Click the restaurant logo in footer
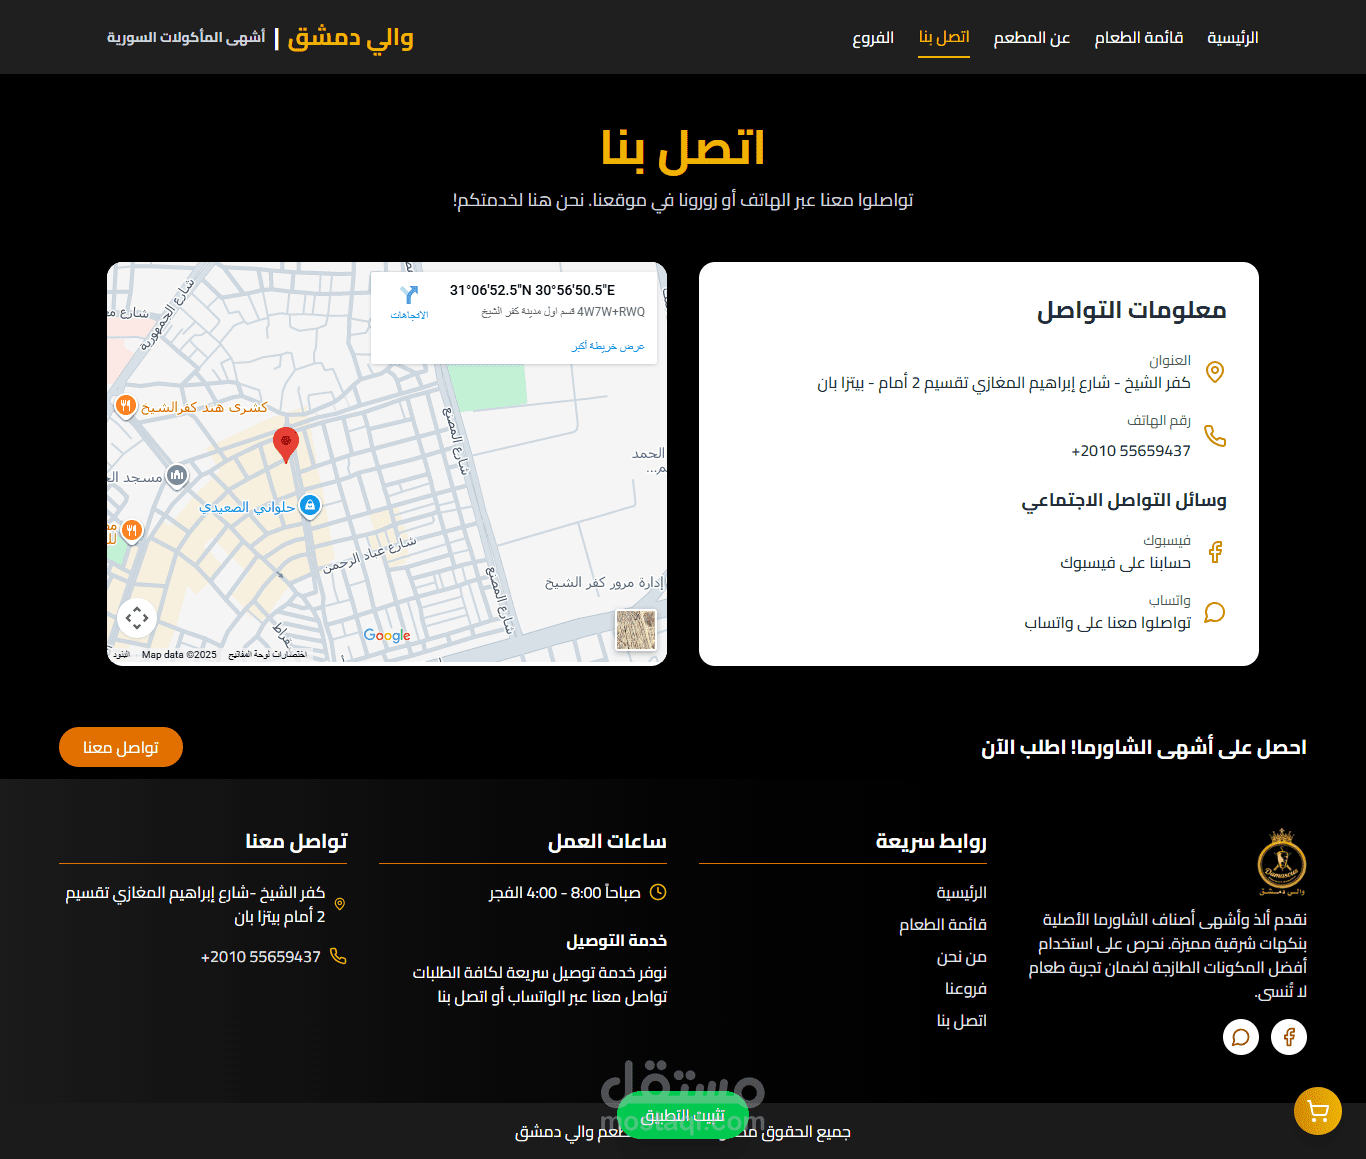The width and height of the screenshot is (1366, 1159). click(1282, 862)
